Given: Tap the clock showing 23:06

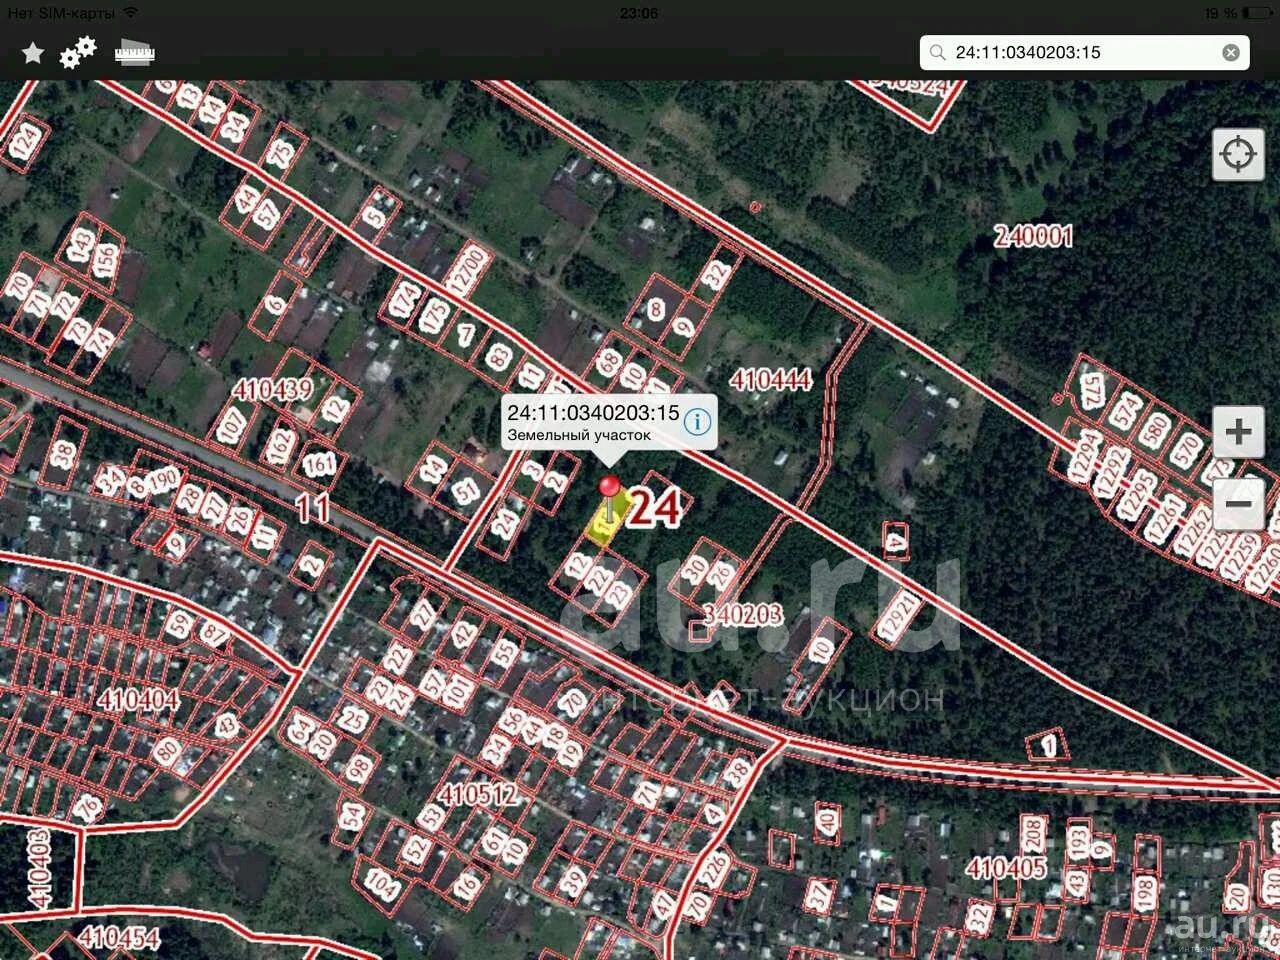Looking at the screenshot, I should pyautogui.click(x=639, y=13).
